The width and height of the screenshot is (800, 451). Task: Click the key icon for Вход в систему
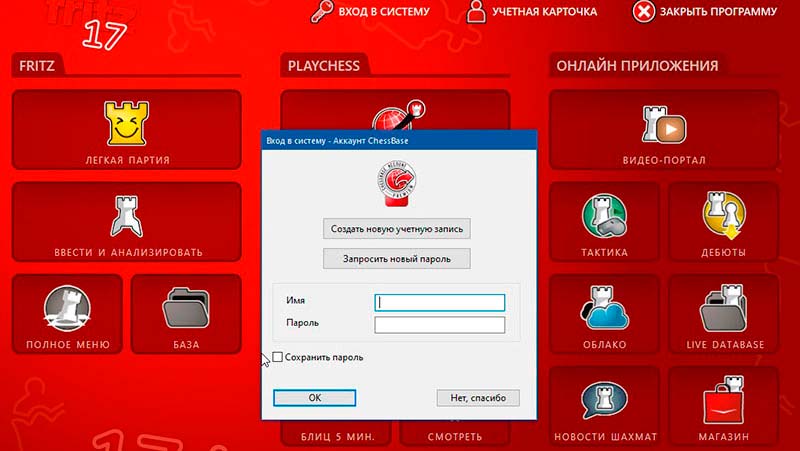coord(322,11)
